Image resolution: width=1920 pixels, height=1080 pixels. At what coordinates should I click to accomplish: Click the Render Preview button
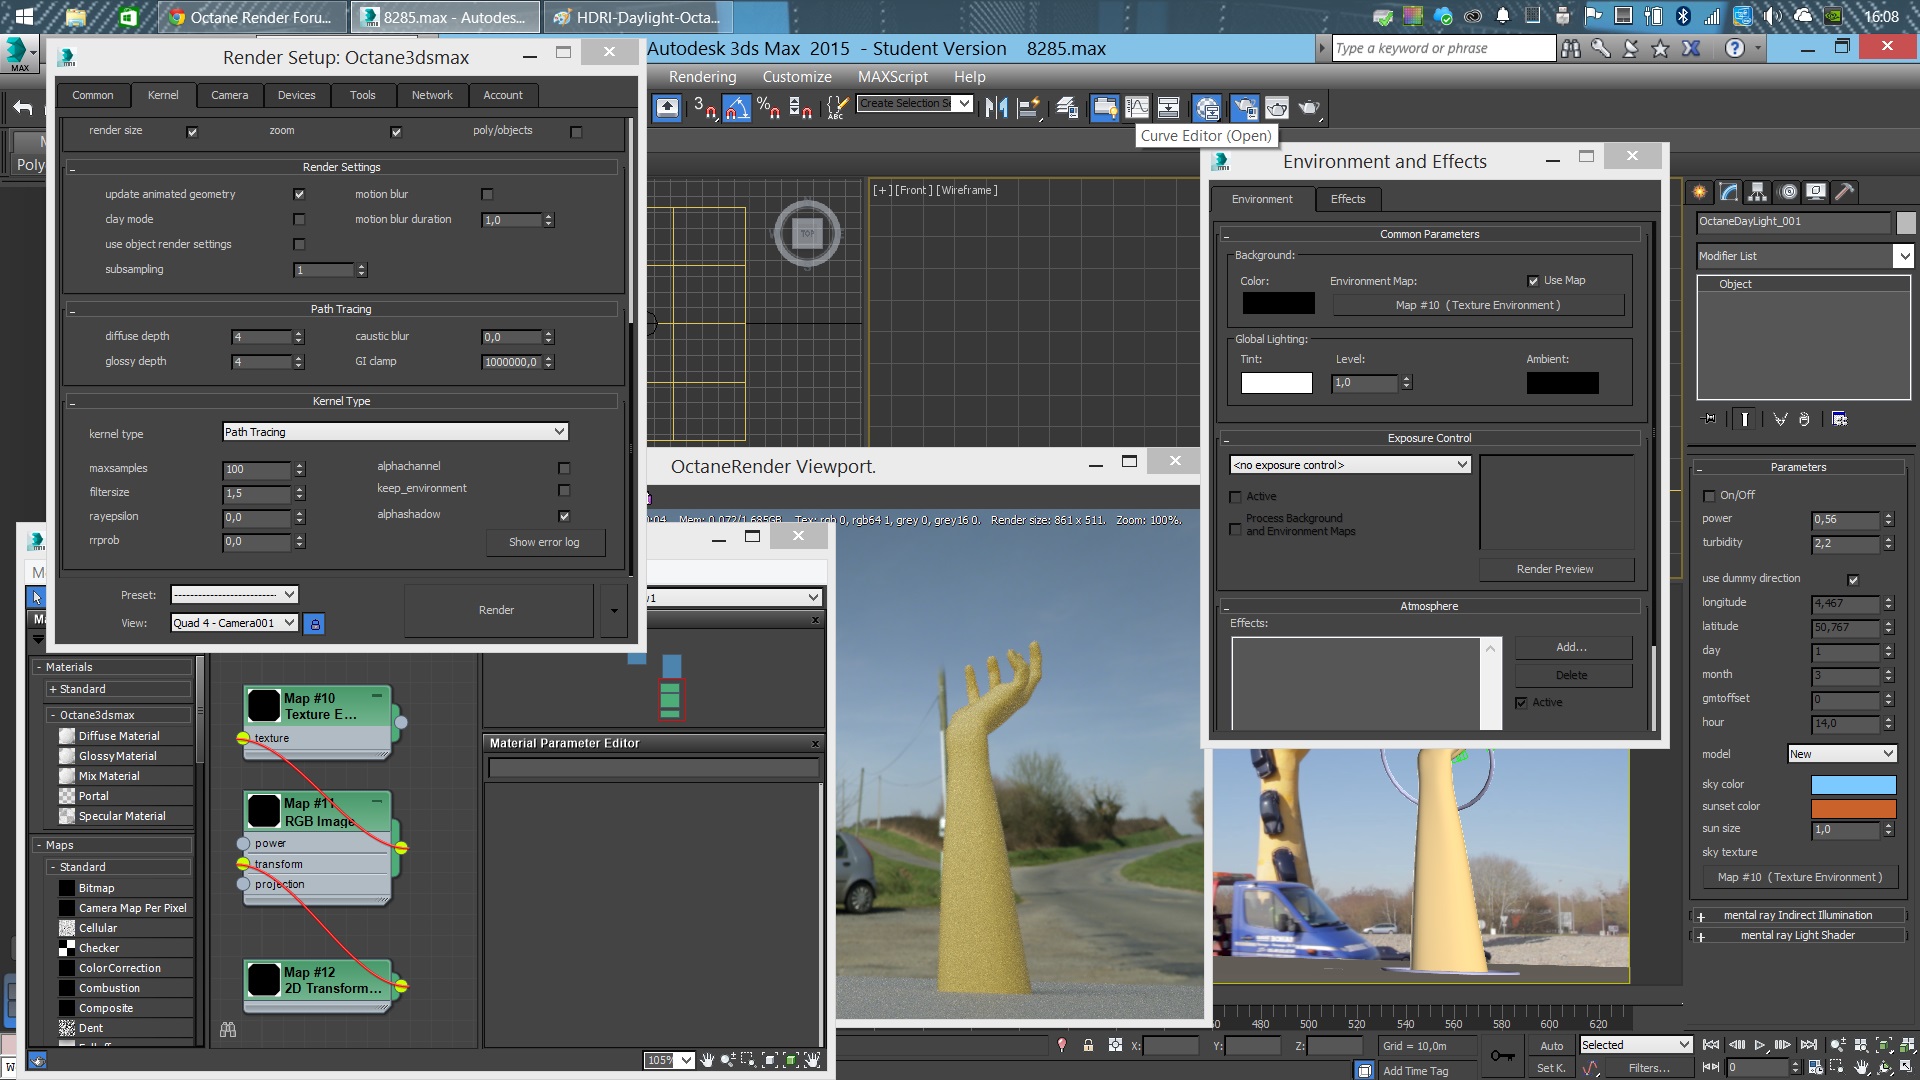click(1554, 569)
